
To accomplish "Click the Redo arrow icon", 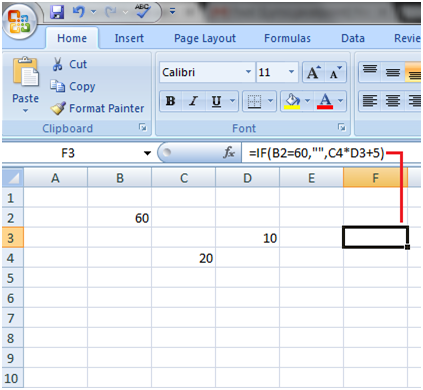I will click(110, 12).
